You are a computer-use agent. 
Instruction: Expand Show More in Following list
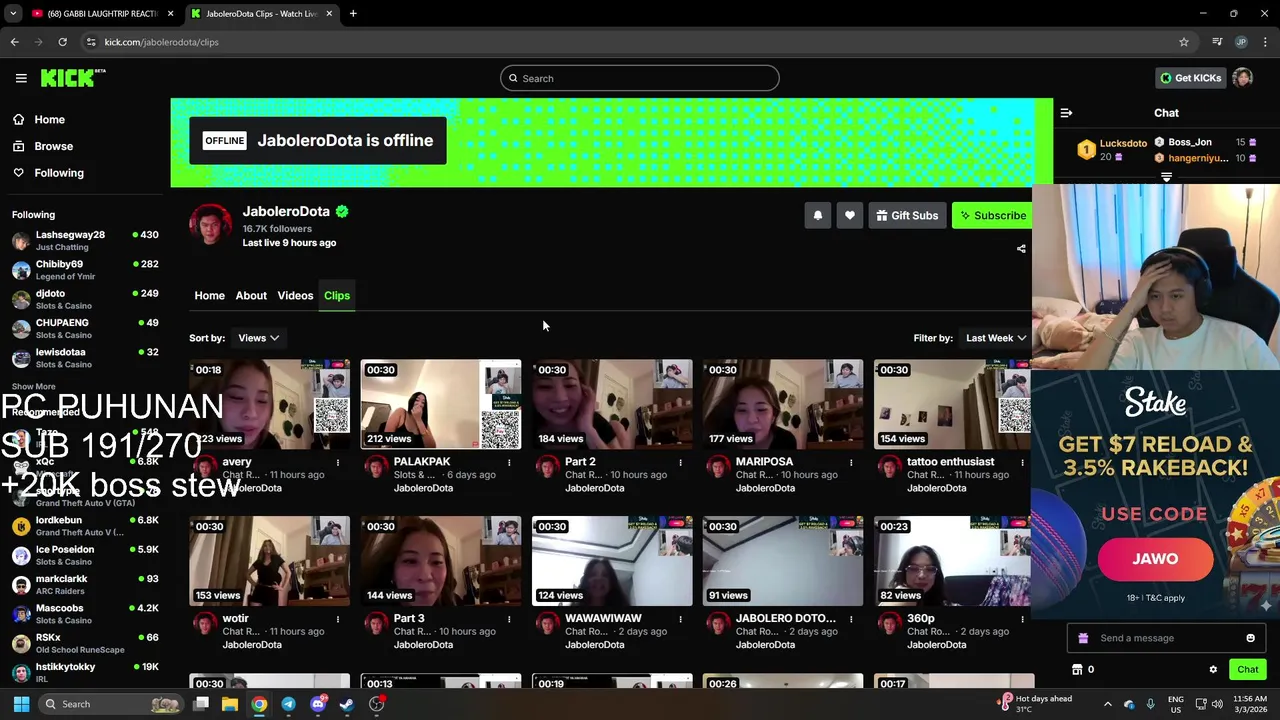point(34,387)
